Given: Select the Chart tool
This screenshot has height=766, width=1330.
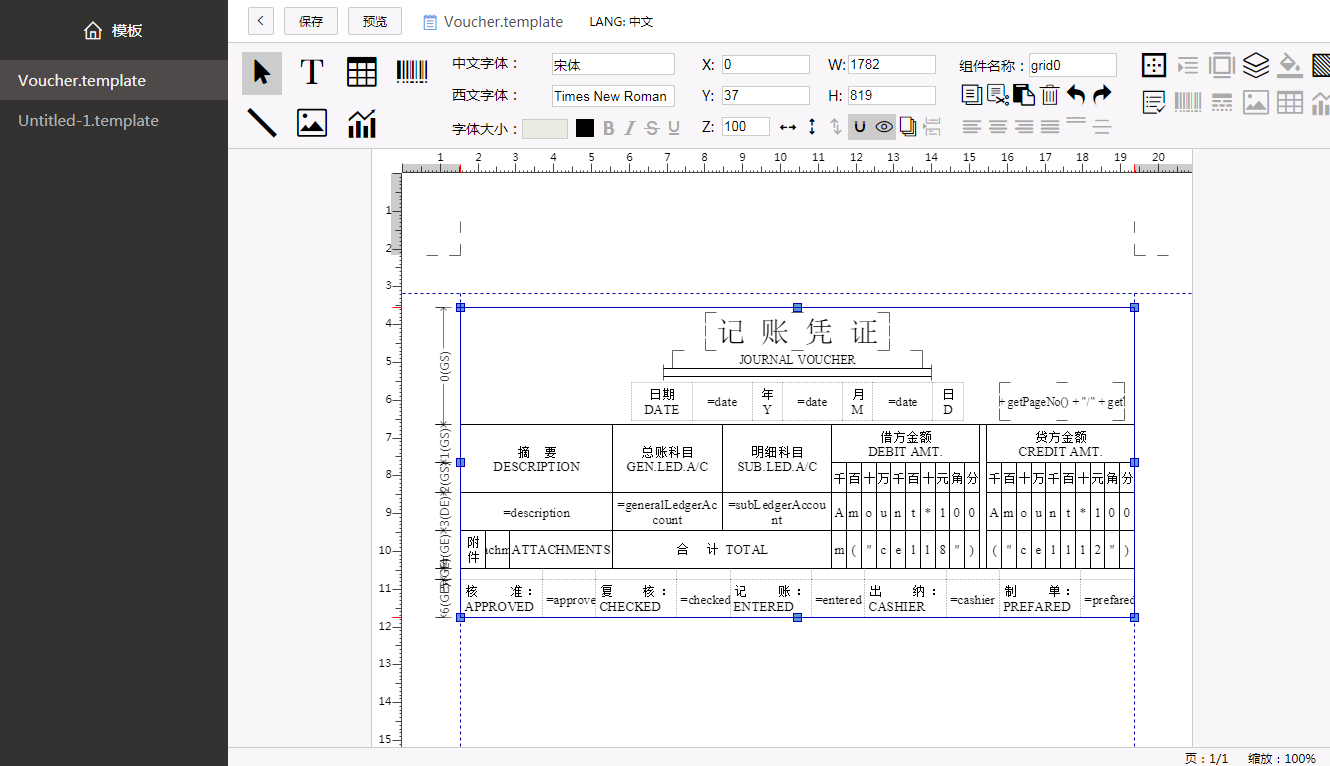Looking at the screenshot, I should click(x=362, y=124).
